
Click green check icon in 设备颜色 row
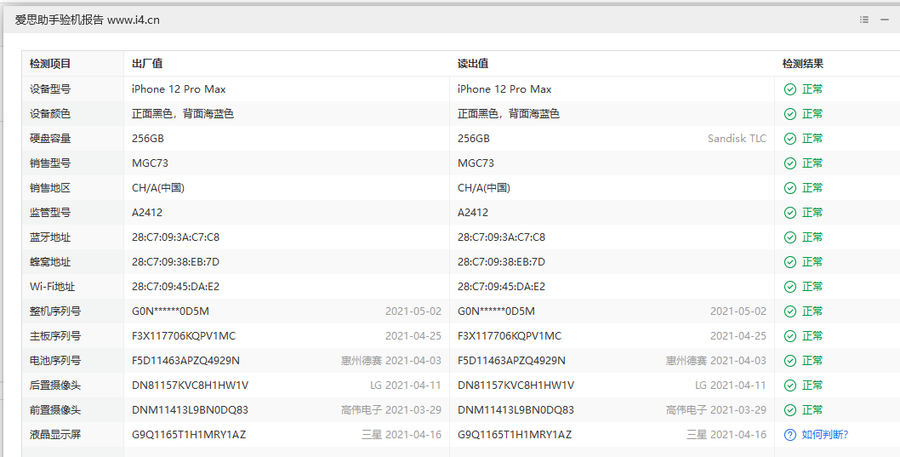790,114
